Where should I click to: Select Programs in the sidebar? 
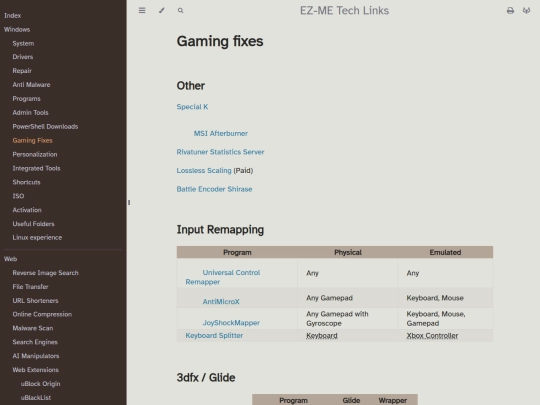pyautogui.click(x=27, y=99)
